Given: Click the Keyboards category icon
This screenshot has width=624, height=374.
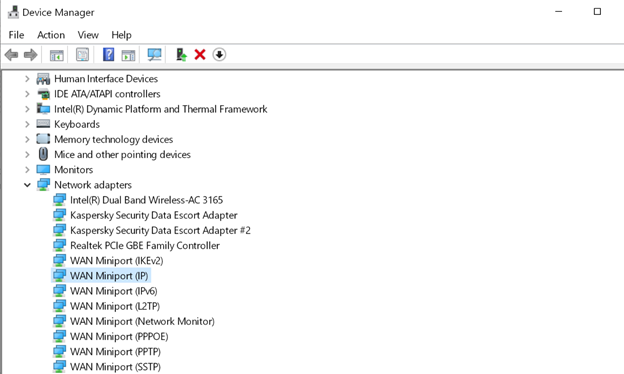Looking at the screenshot, I should (x=43, y=124).
